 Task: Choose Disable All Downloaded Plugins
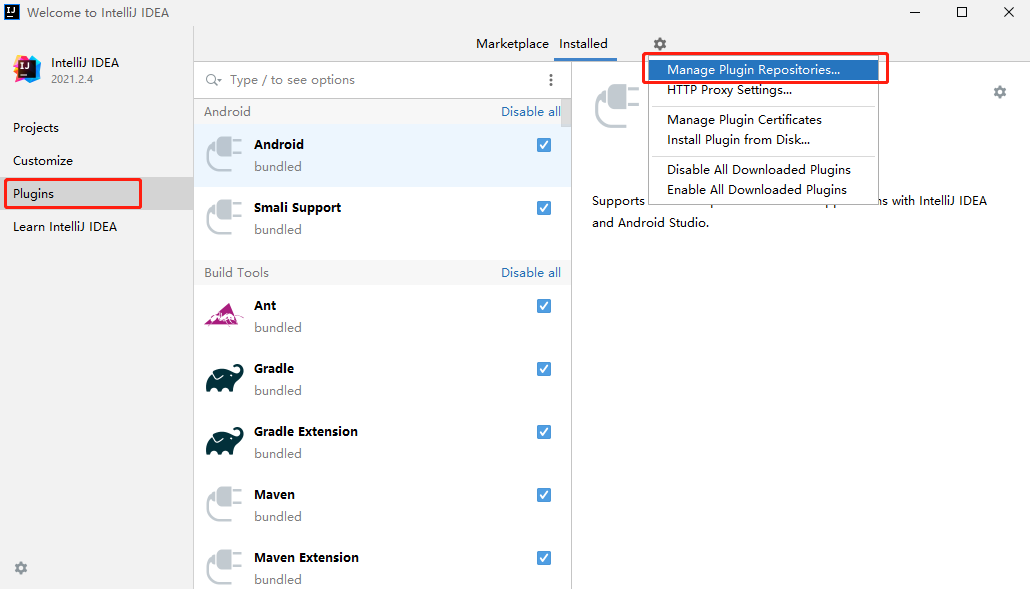point(763,169)
